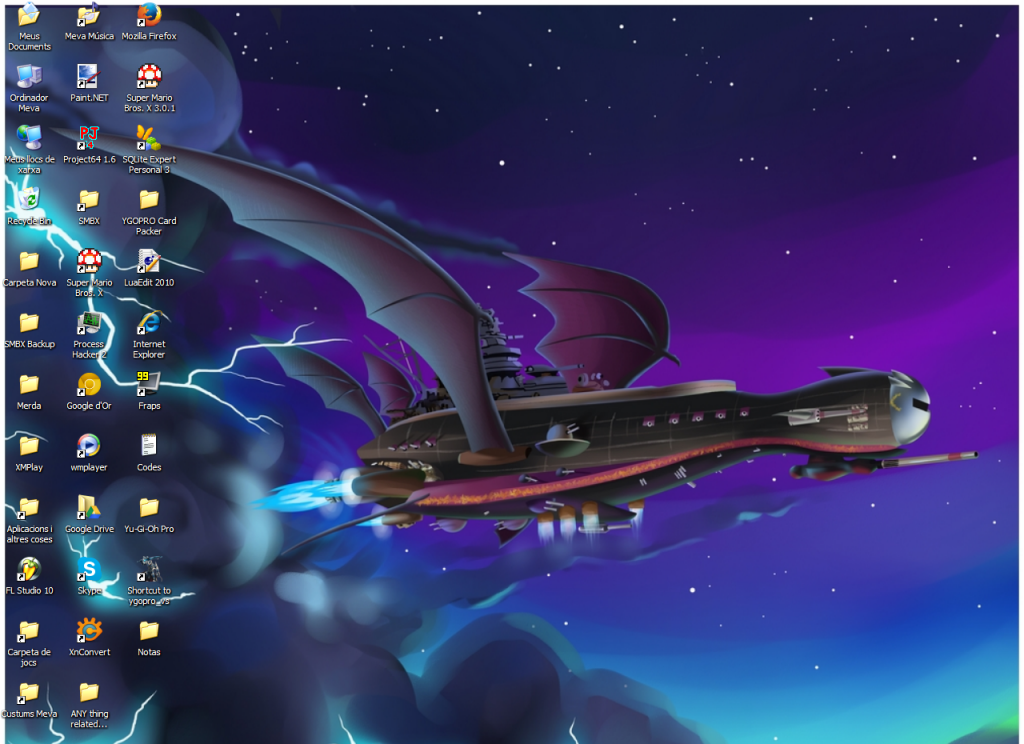Select the Google d'Or shortcut
Viewport: 1024px width, 744px height.
[x=89, y=384]
